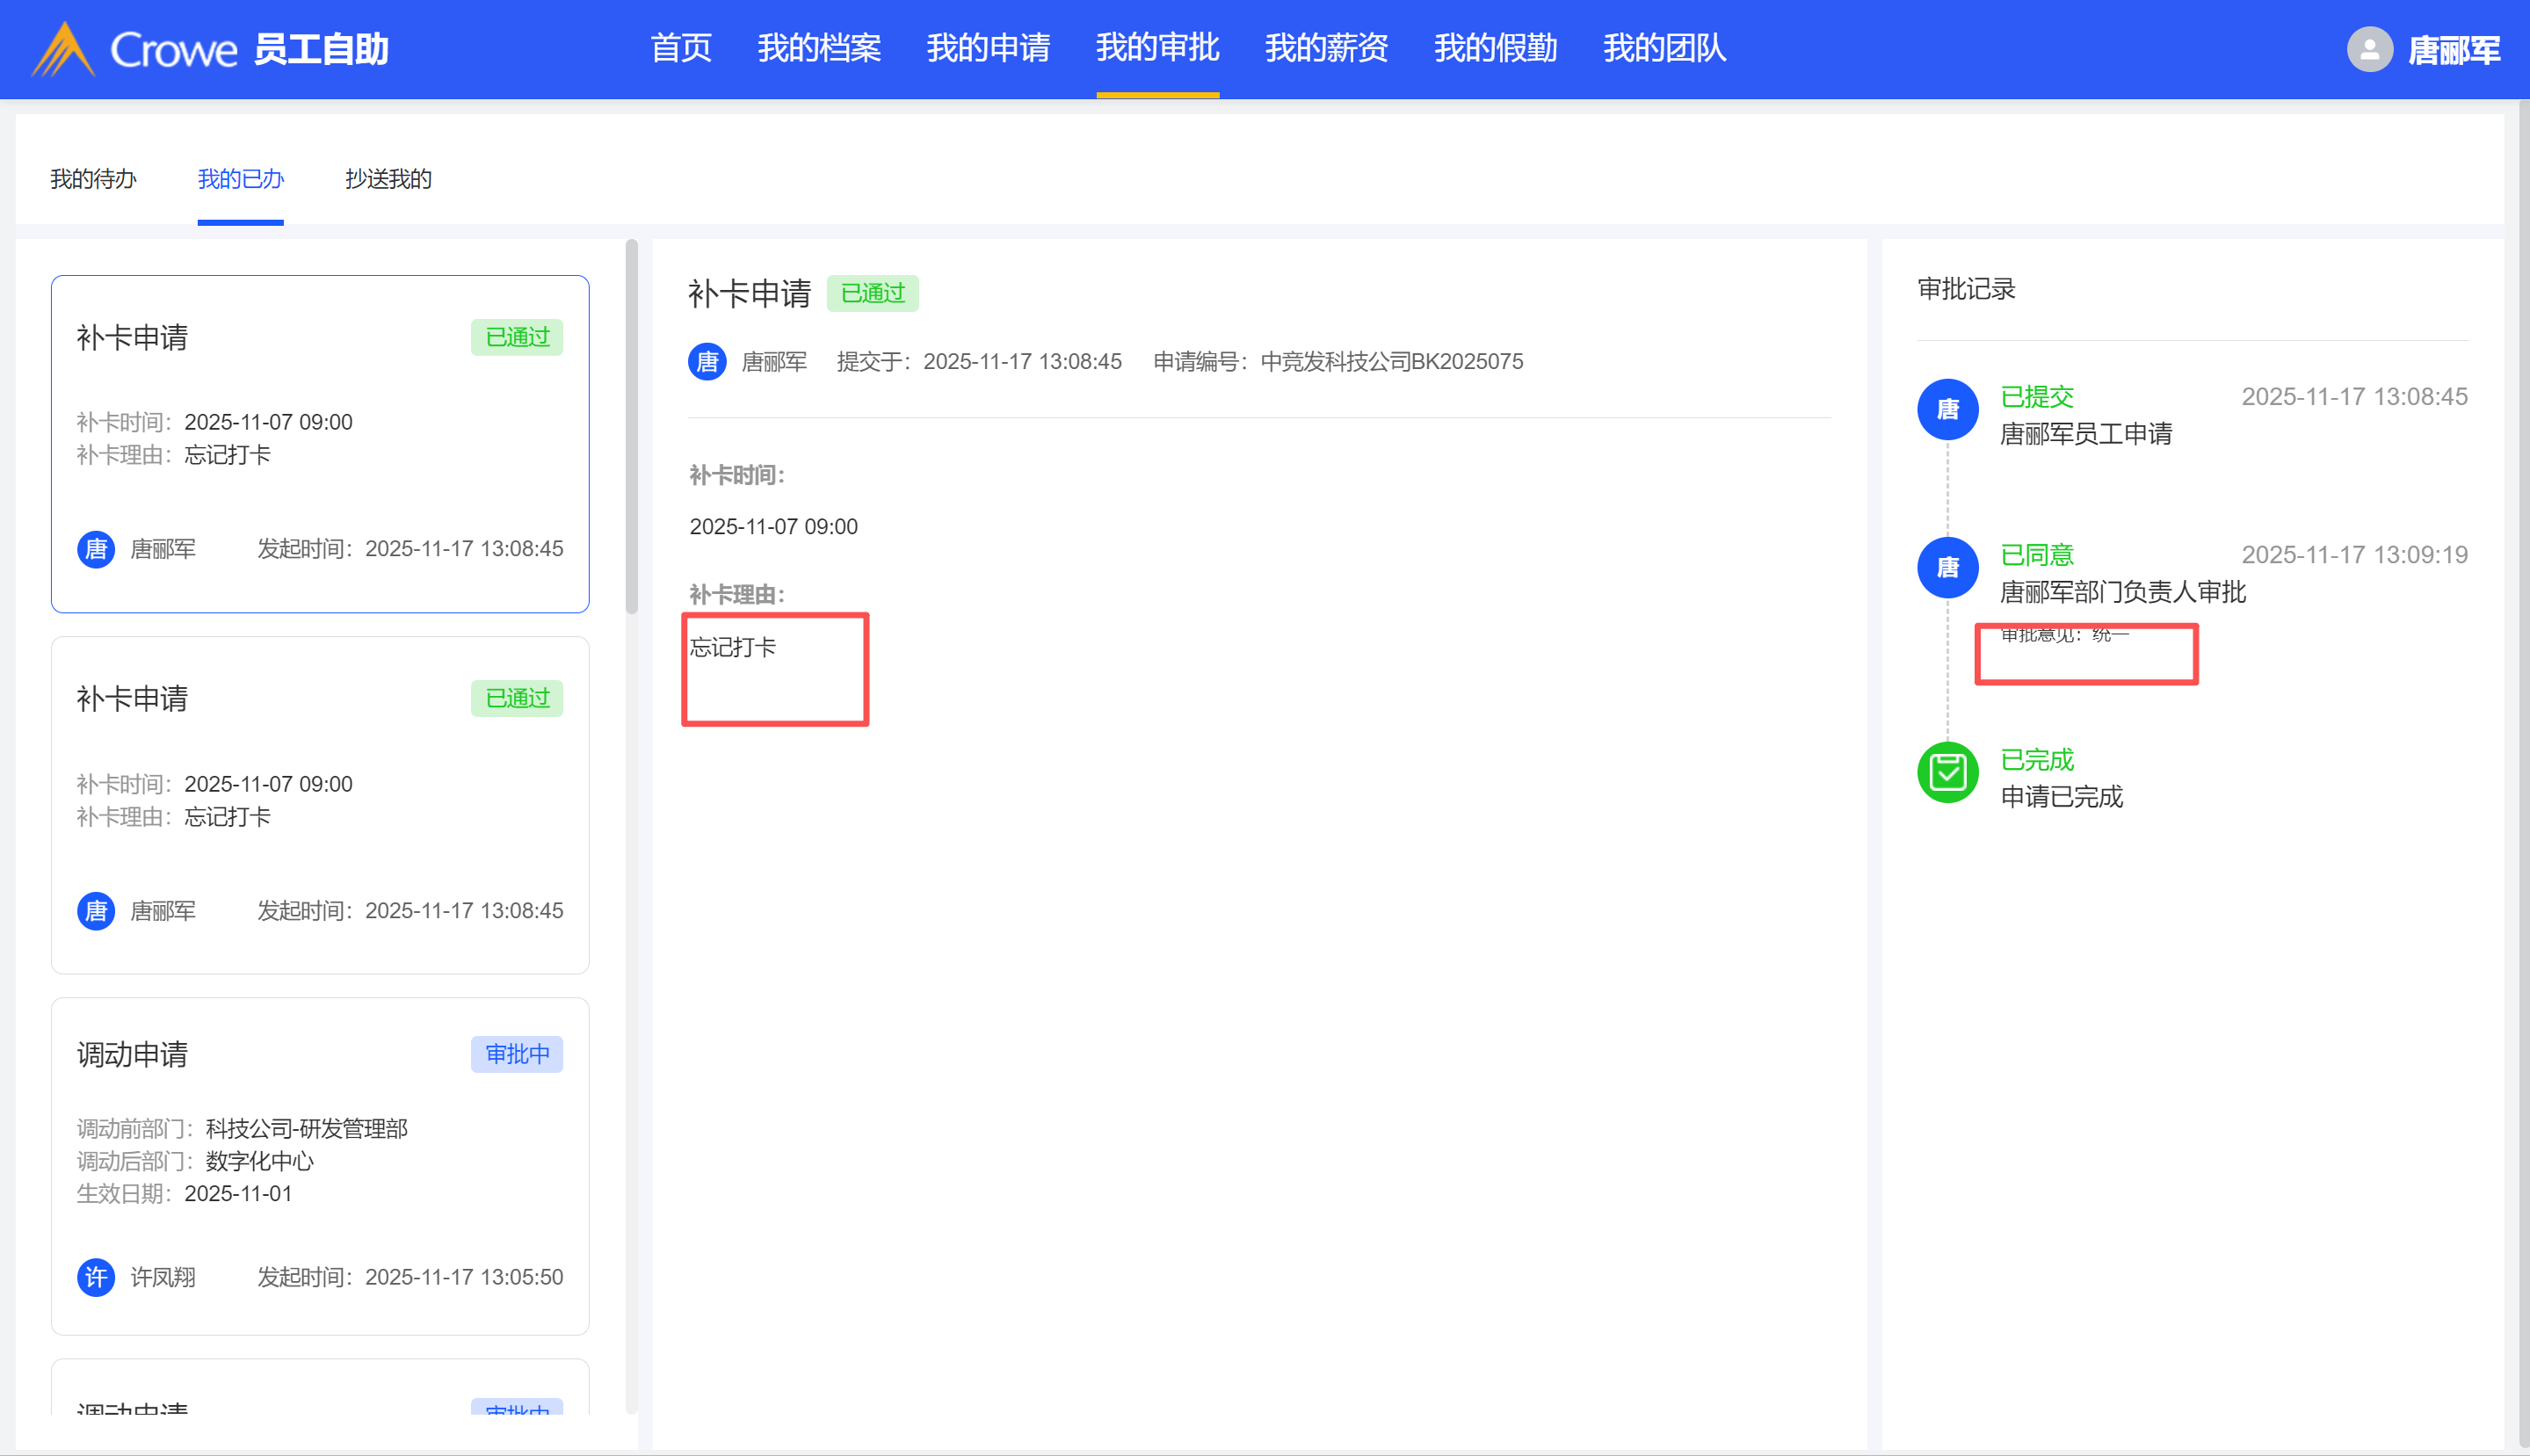
Task: Click the 已通过 badge in detail header
Action: pyautogui.click(x=872, y=293)
